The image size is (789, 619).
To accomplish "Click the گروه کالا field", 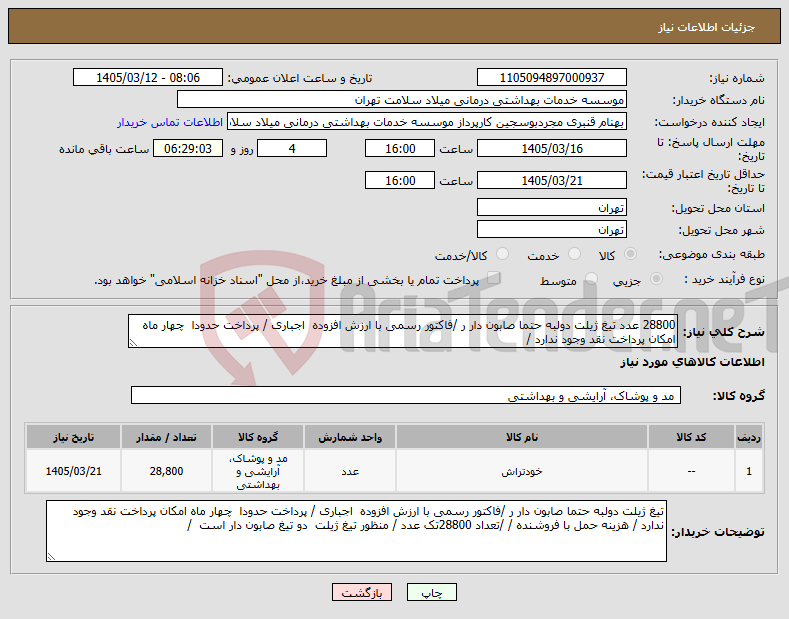I will 406,396.
